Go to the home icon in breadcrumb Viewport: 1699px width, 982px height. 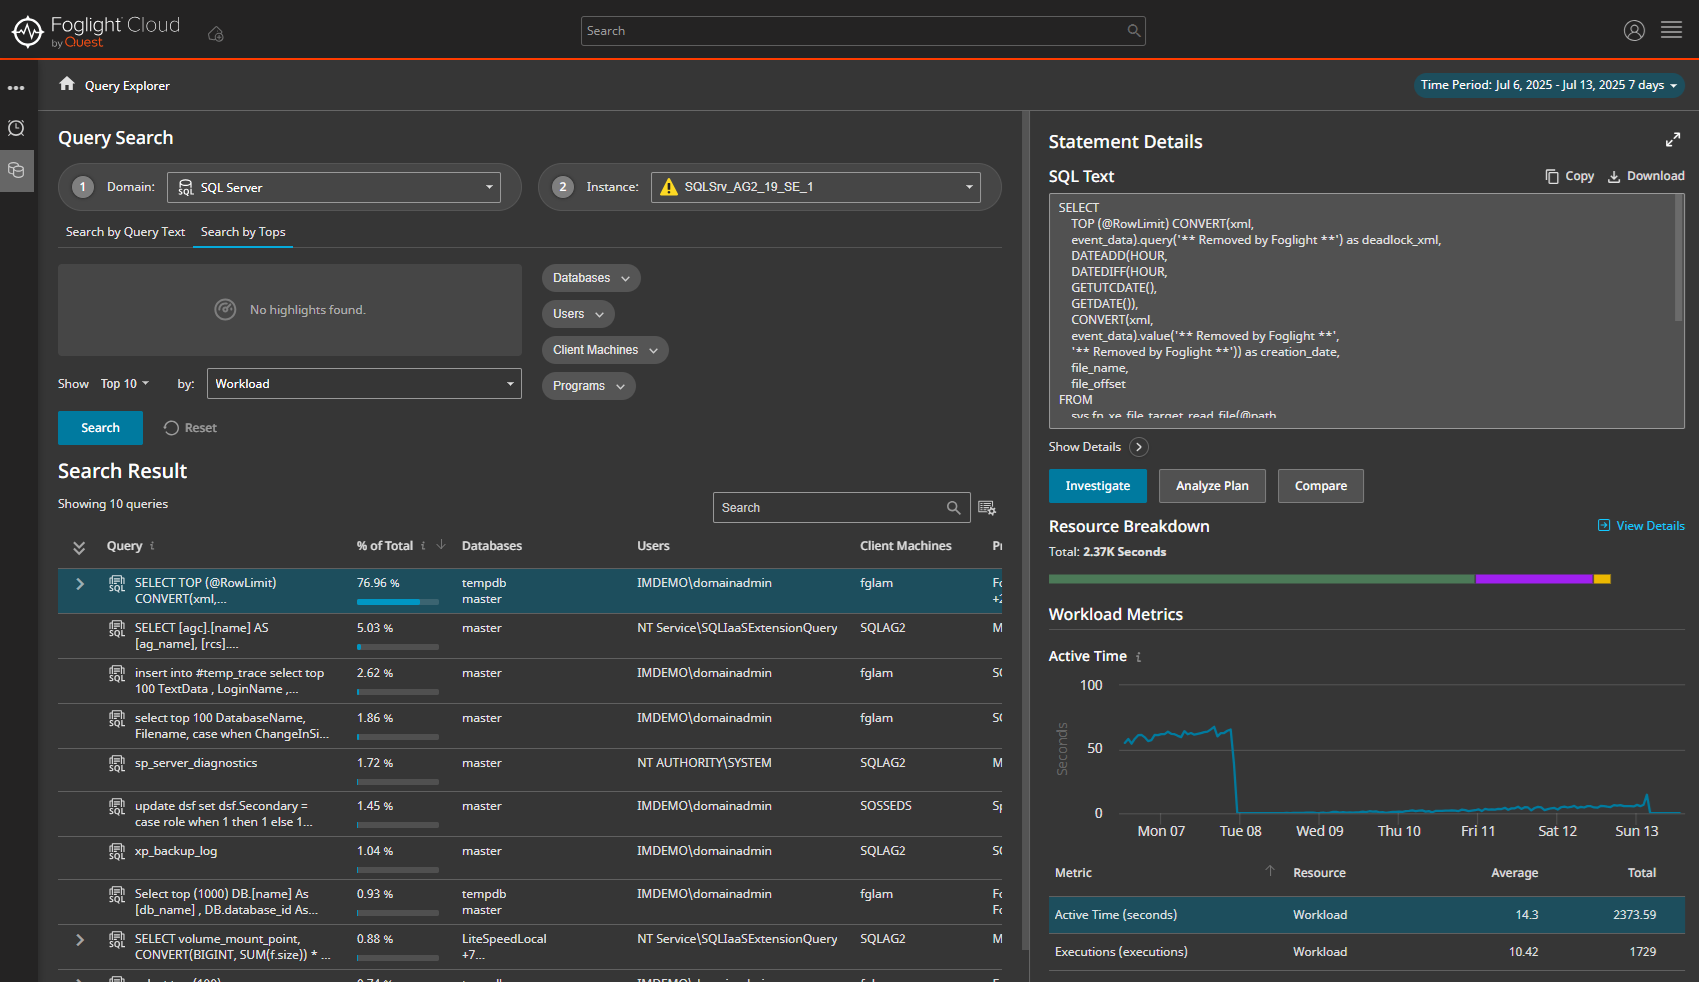tap(67, 84)
